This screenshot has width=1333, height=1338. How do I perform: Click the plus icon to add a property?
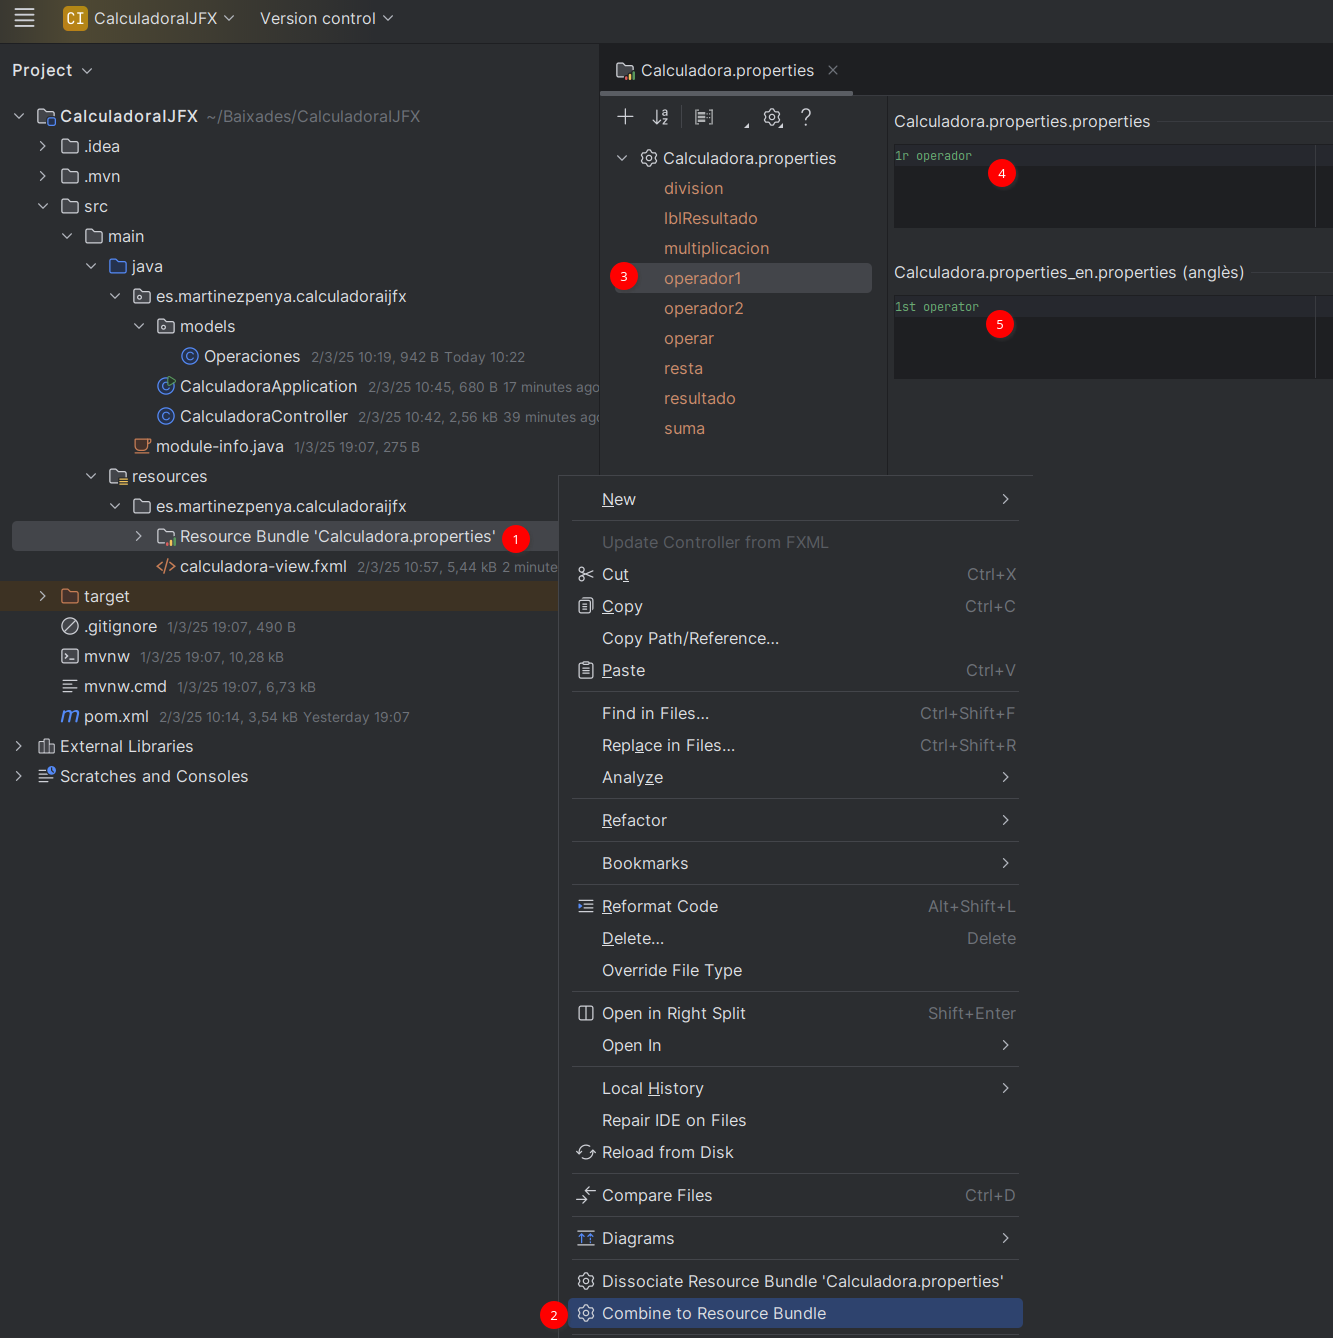625,117
